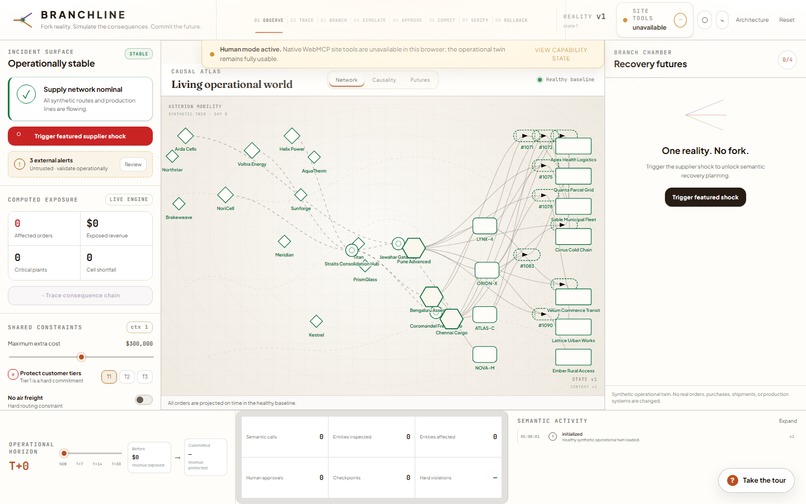Go to the 04 Simulate step
The width and height of the screenshot is (806, 504).
370,20
